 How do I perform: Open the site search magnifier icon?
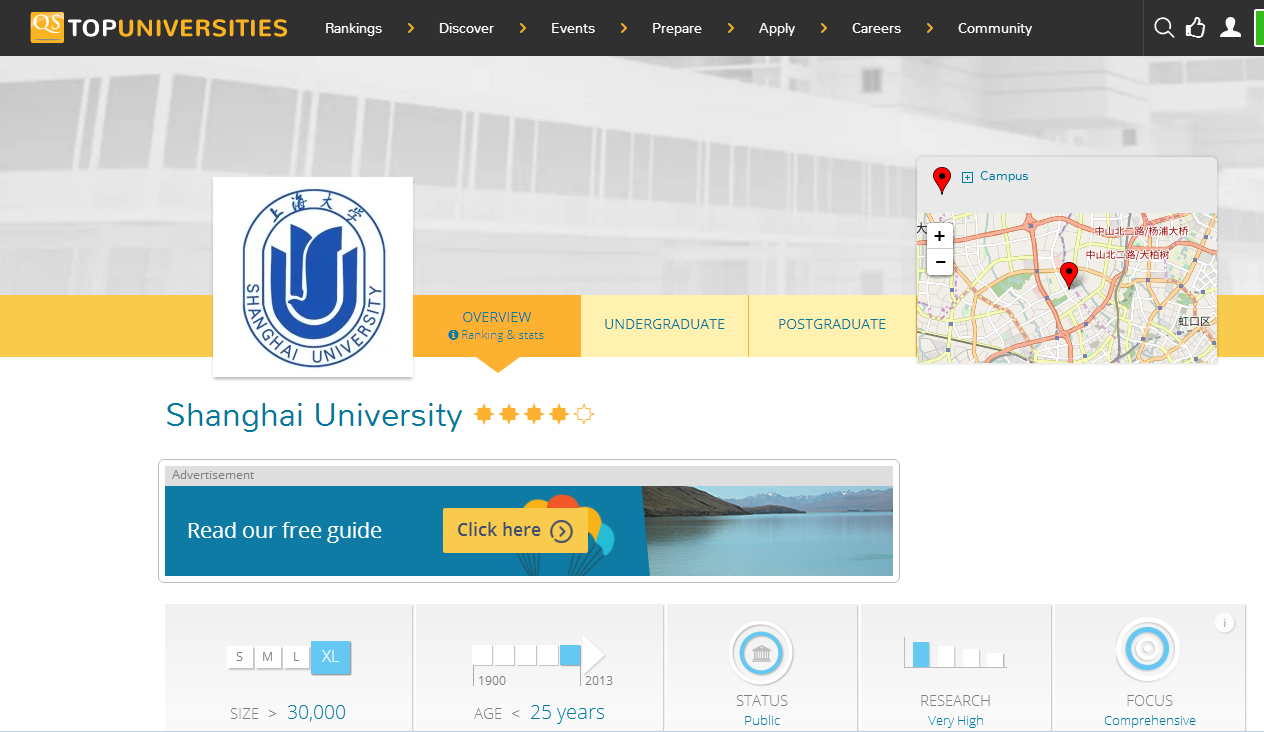[1164, 28]
